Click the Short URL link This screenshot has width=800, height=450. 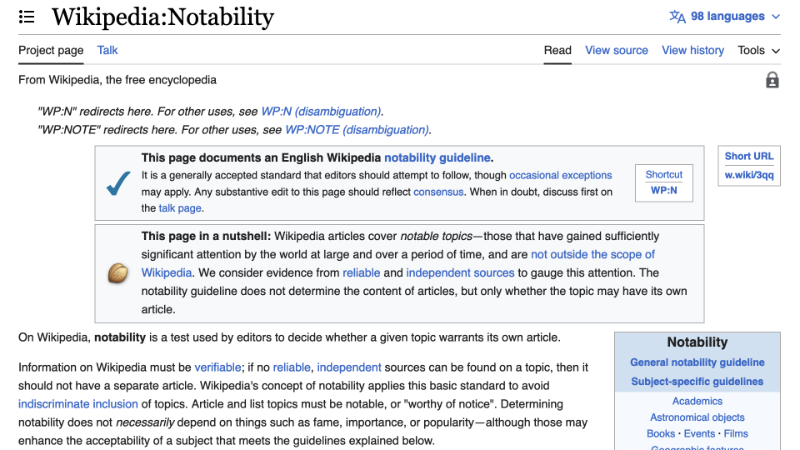pyautogui.click(x=749, y=156)
